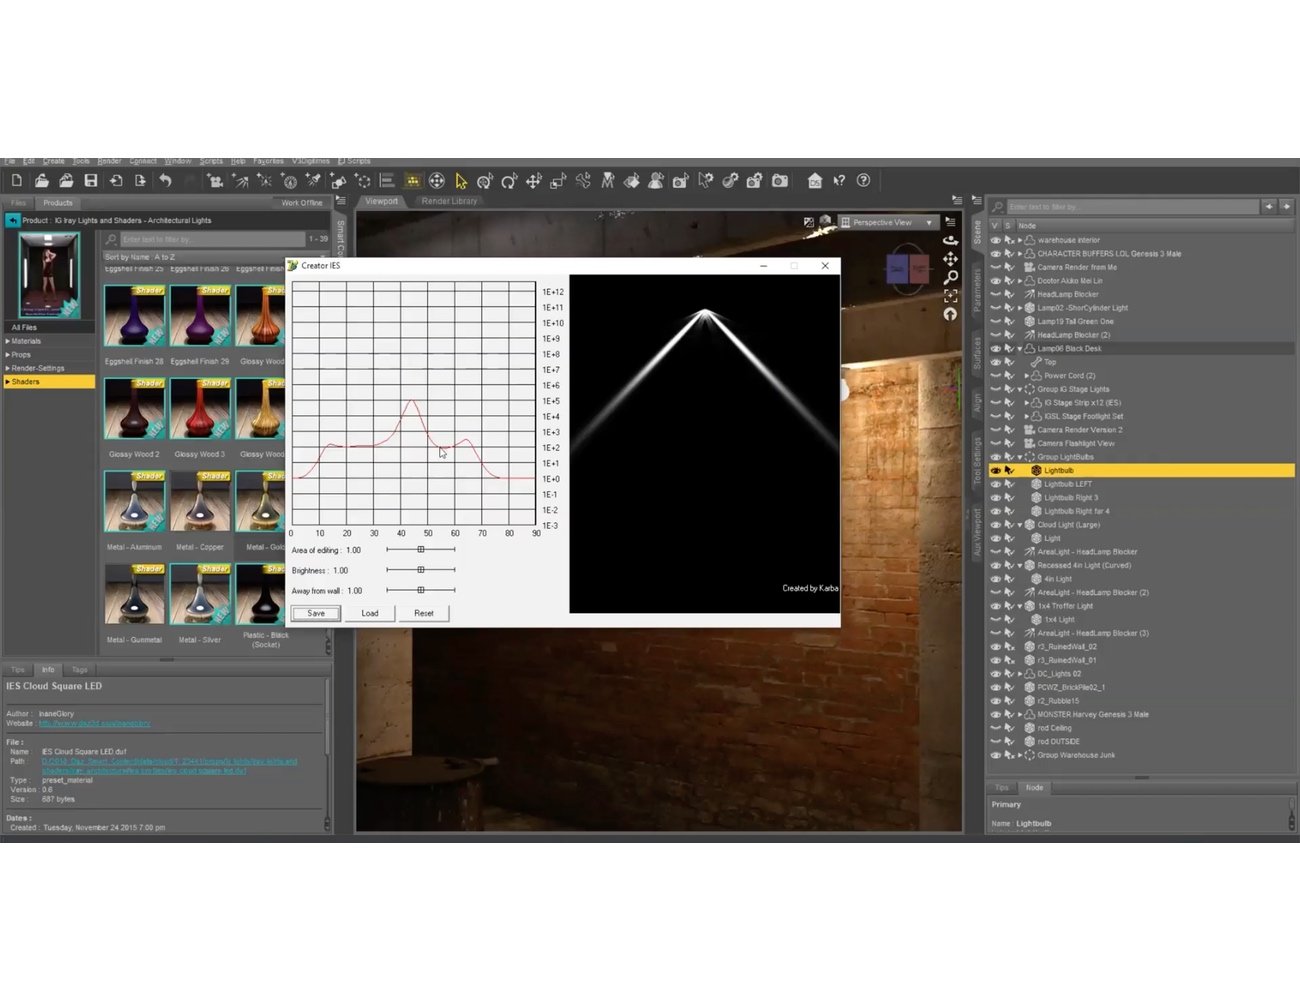Click the Scene pane previous arrow button
Viewport: 1300px width, 1000px height.
pos(1269,207)
